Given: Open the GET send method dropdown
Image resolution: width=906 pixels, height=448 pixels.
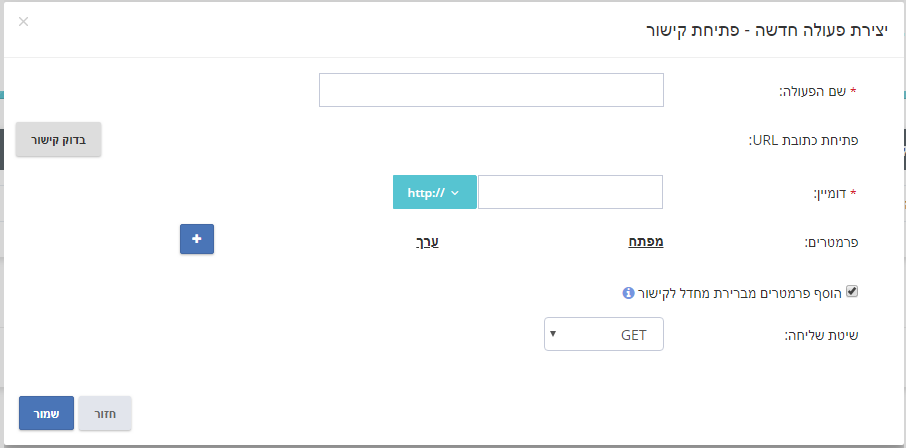Looking at the screenshot, I should [x=604, y=334].
